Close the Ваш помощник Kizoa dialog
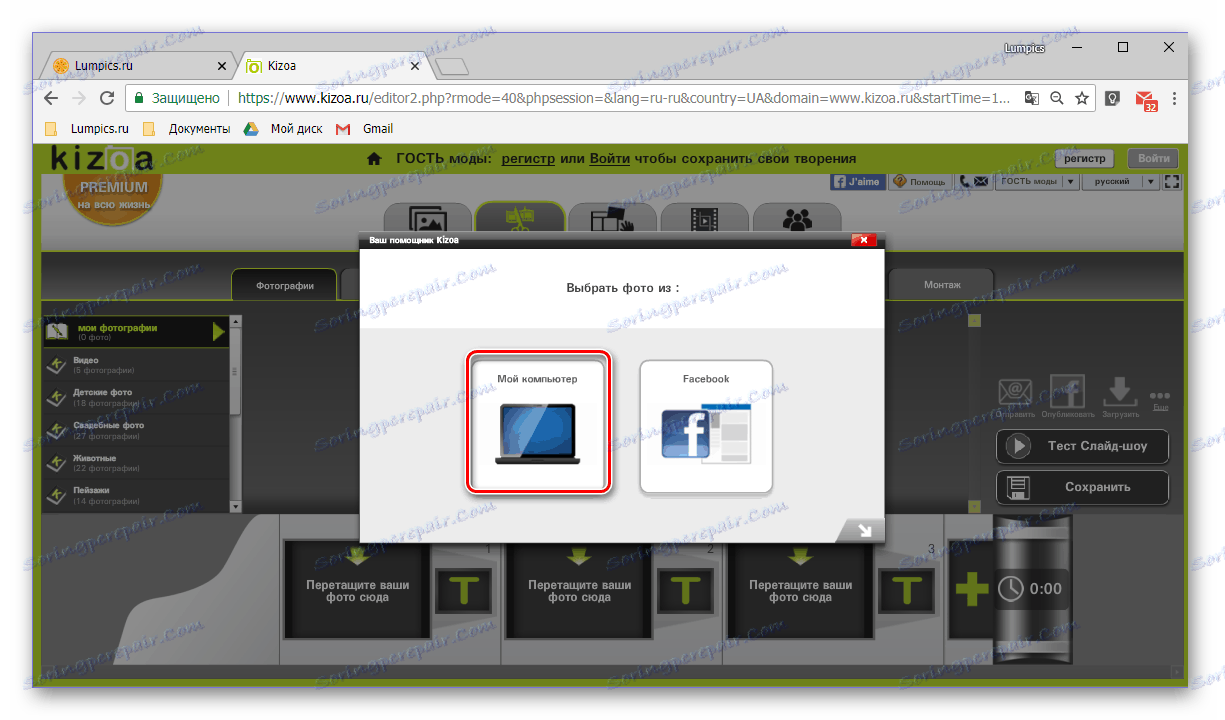This screenshot has width=1225, height=720. click(864, 240)
